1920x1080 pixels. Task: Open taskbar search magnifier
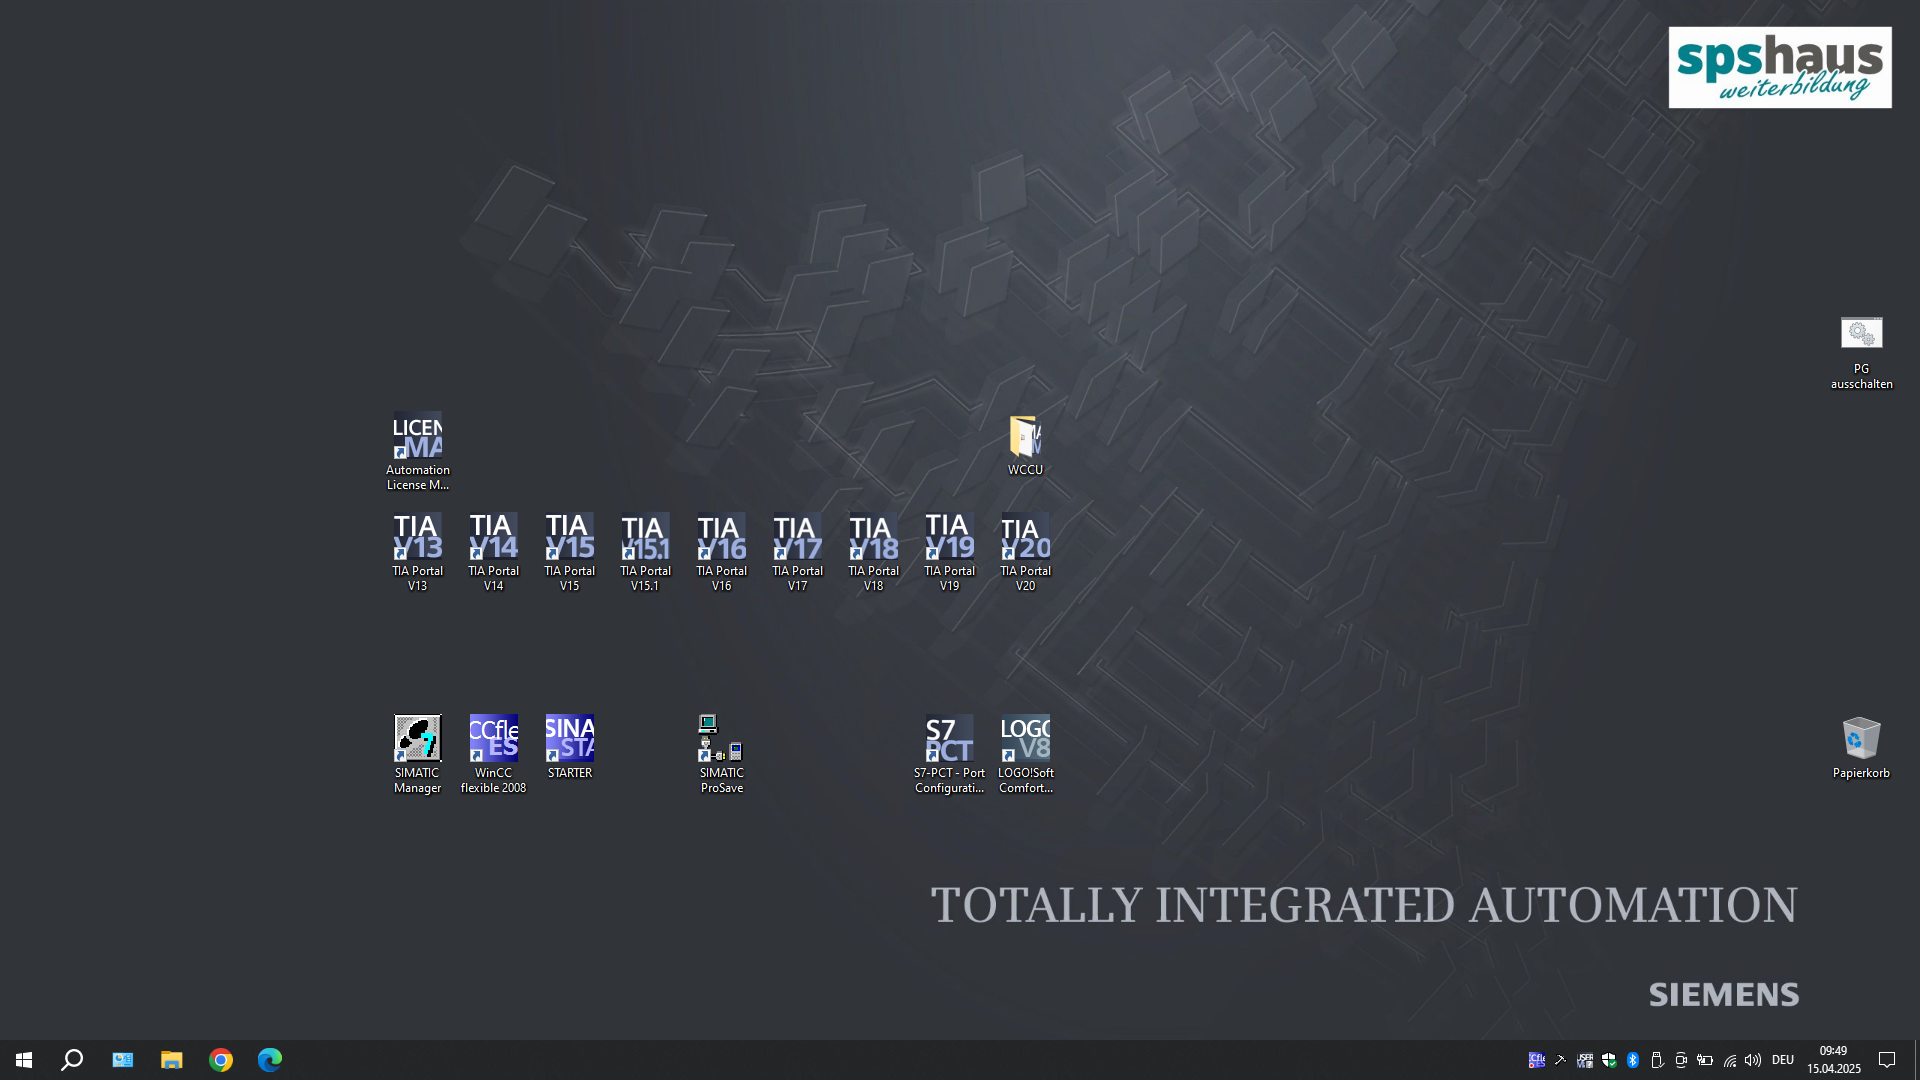tap(72, 1060)
